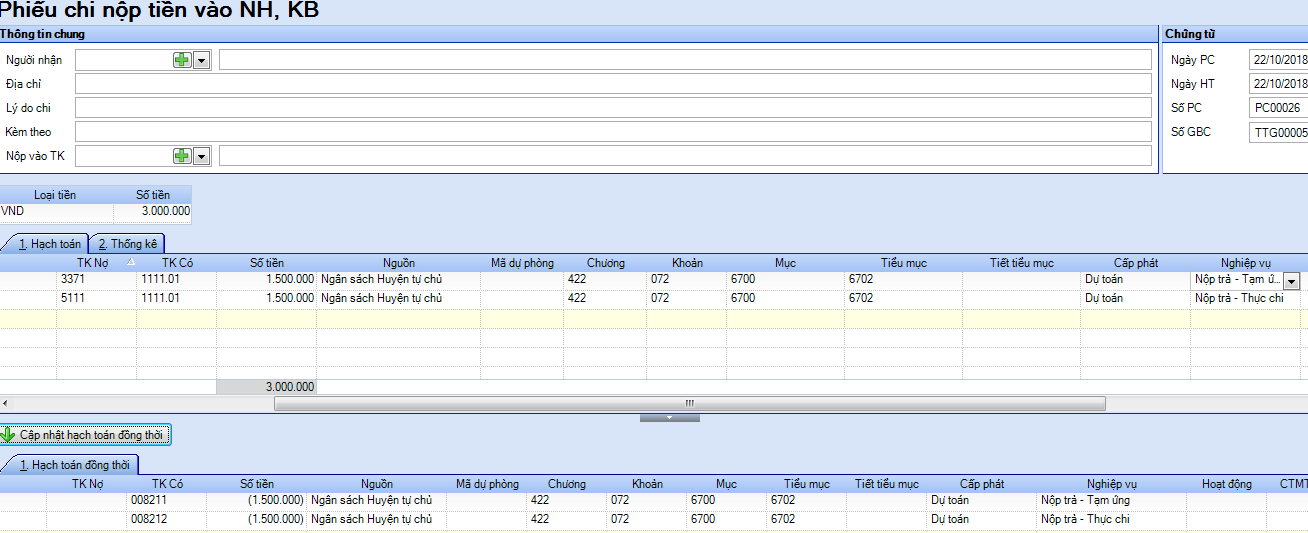Click green arrow icon on Cập nhật hạch toán đồng thời
Screen dimensions: 1308x533
coord(8,435)
